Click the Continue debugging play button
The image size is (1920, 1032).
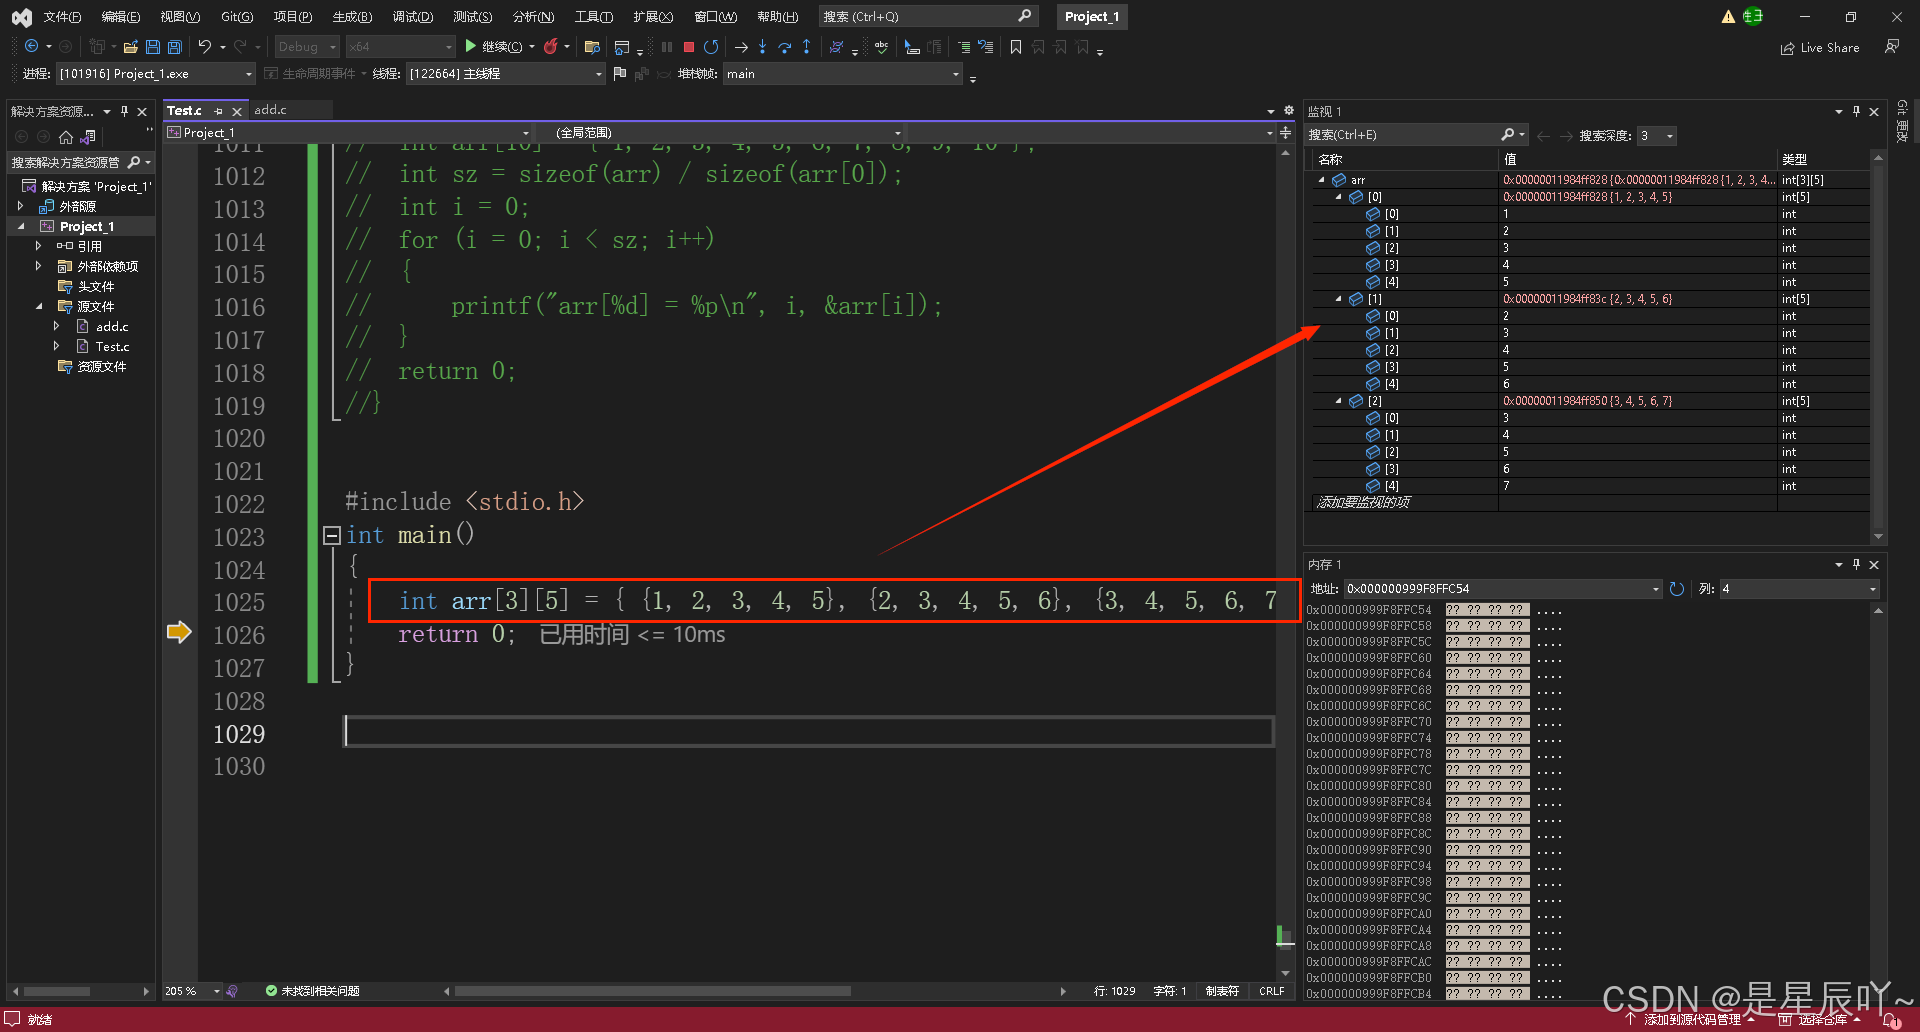coord(470,46)
